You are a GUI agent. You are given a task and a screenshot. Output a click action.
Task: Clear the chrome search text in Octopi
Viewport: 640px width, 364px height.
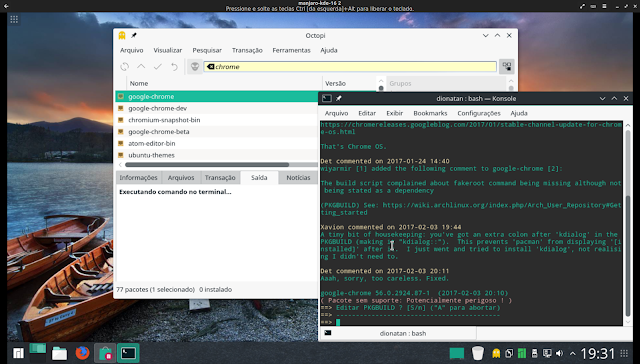click(x=211, y=67)
